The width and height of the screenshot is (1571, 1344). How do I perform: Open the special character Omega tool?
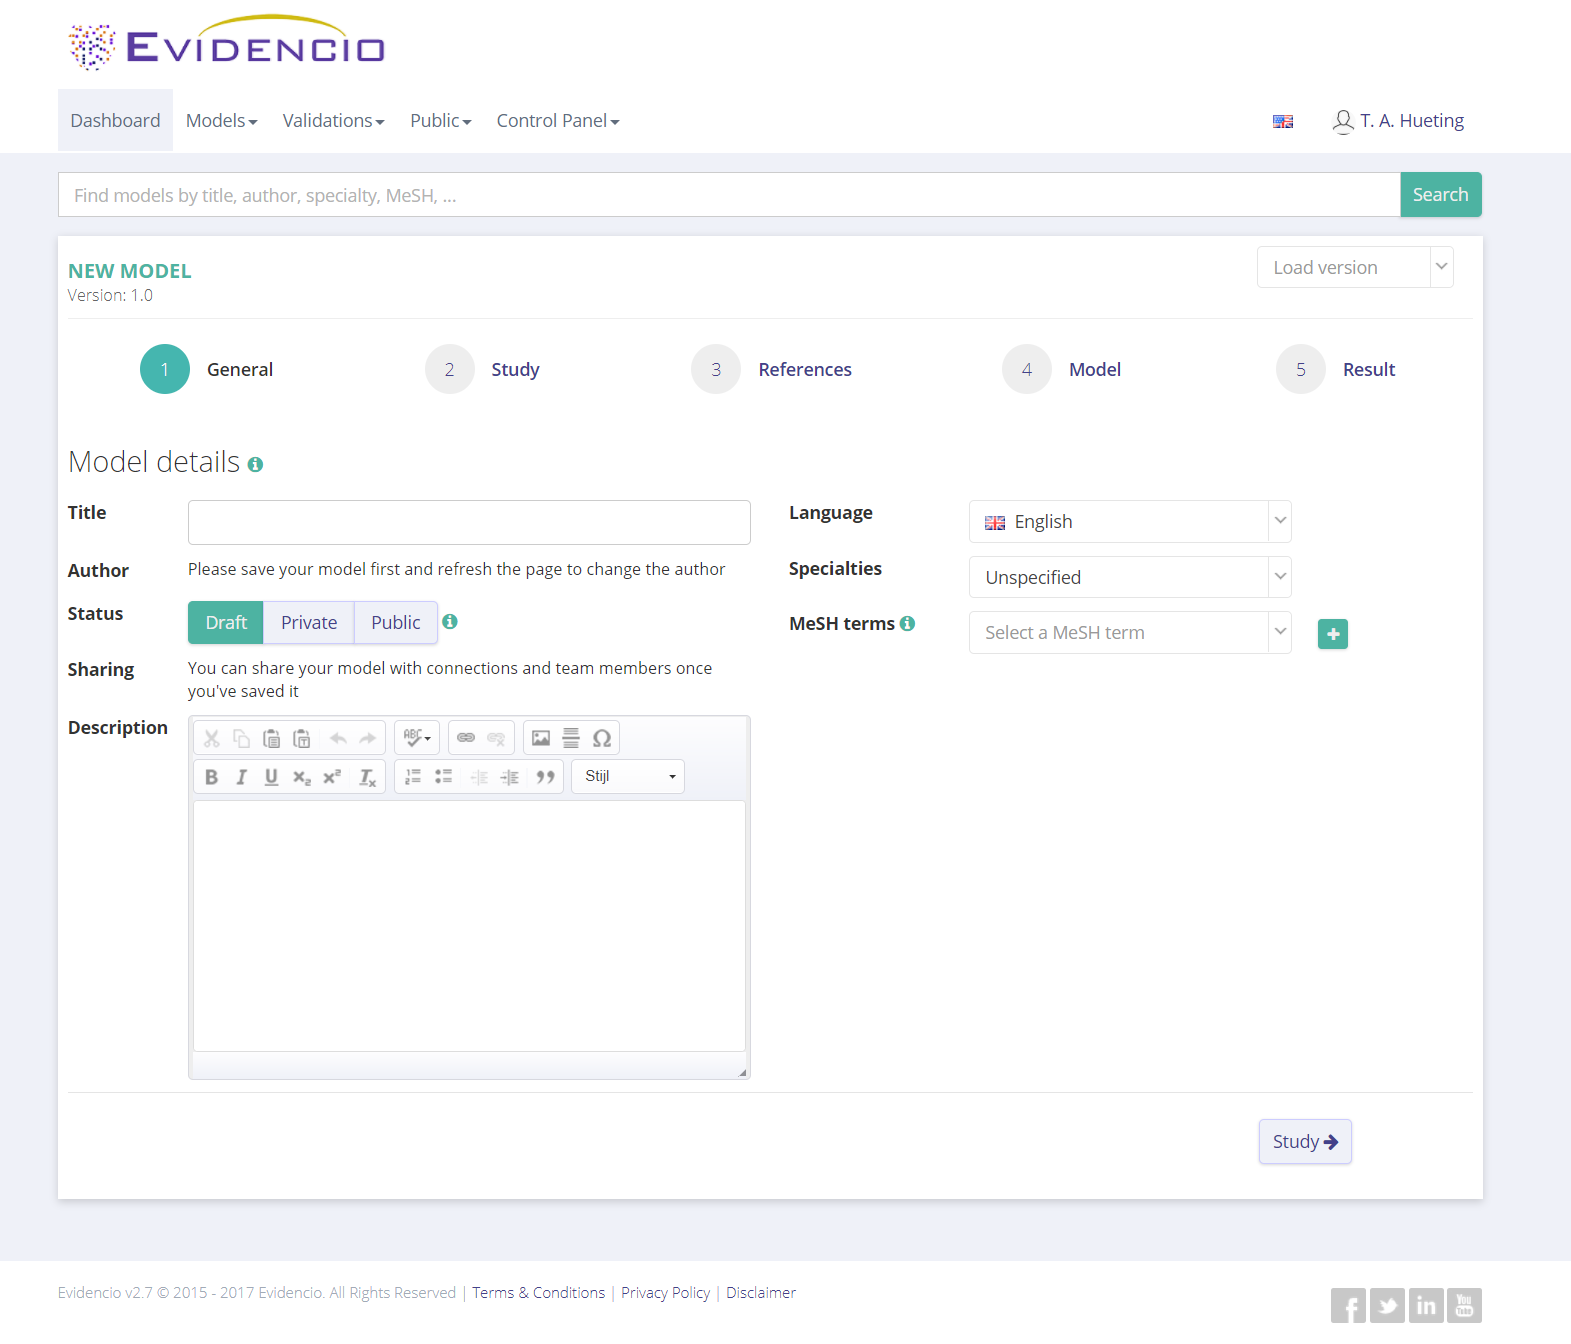601,738
